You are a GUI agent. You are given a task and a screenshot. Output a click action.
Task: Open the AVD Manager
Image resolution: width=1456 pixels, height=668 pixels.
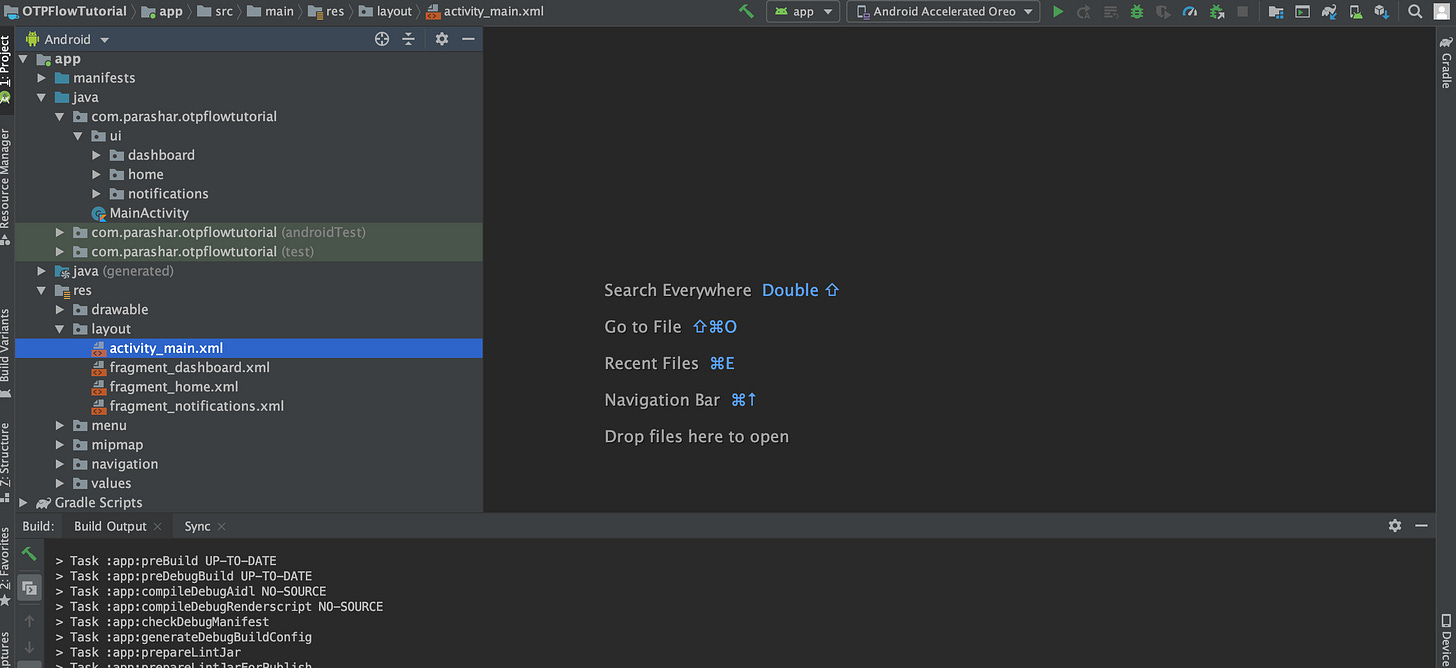(1354, 11)
